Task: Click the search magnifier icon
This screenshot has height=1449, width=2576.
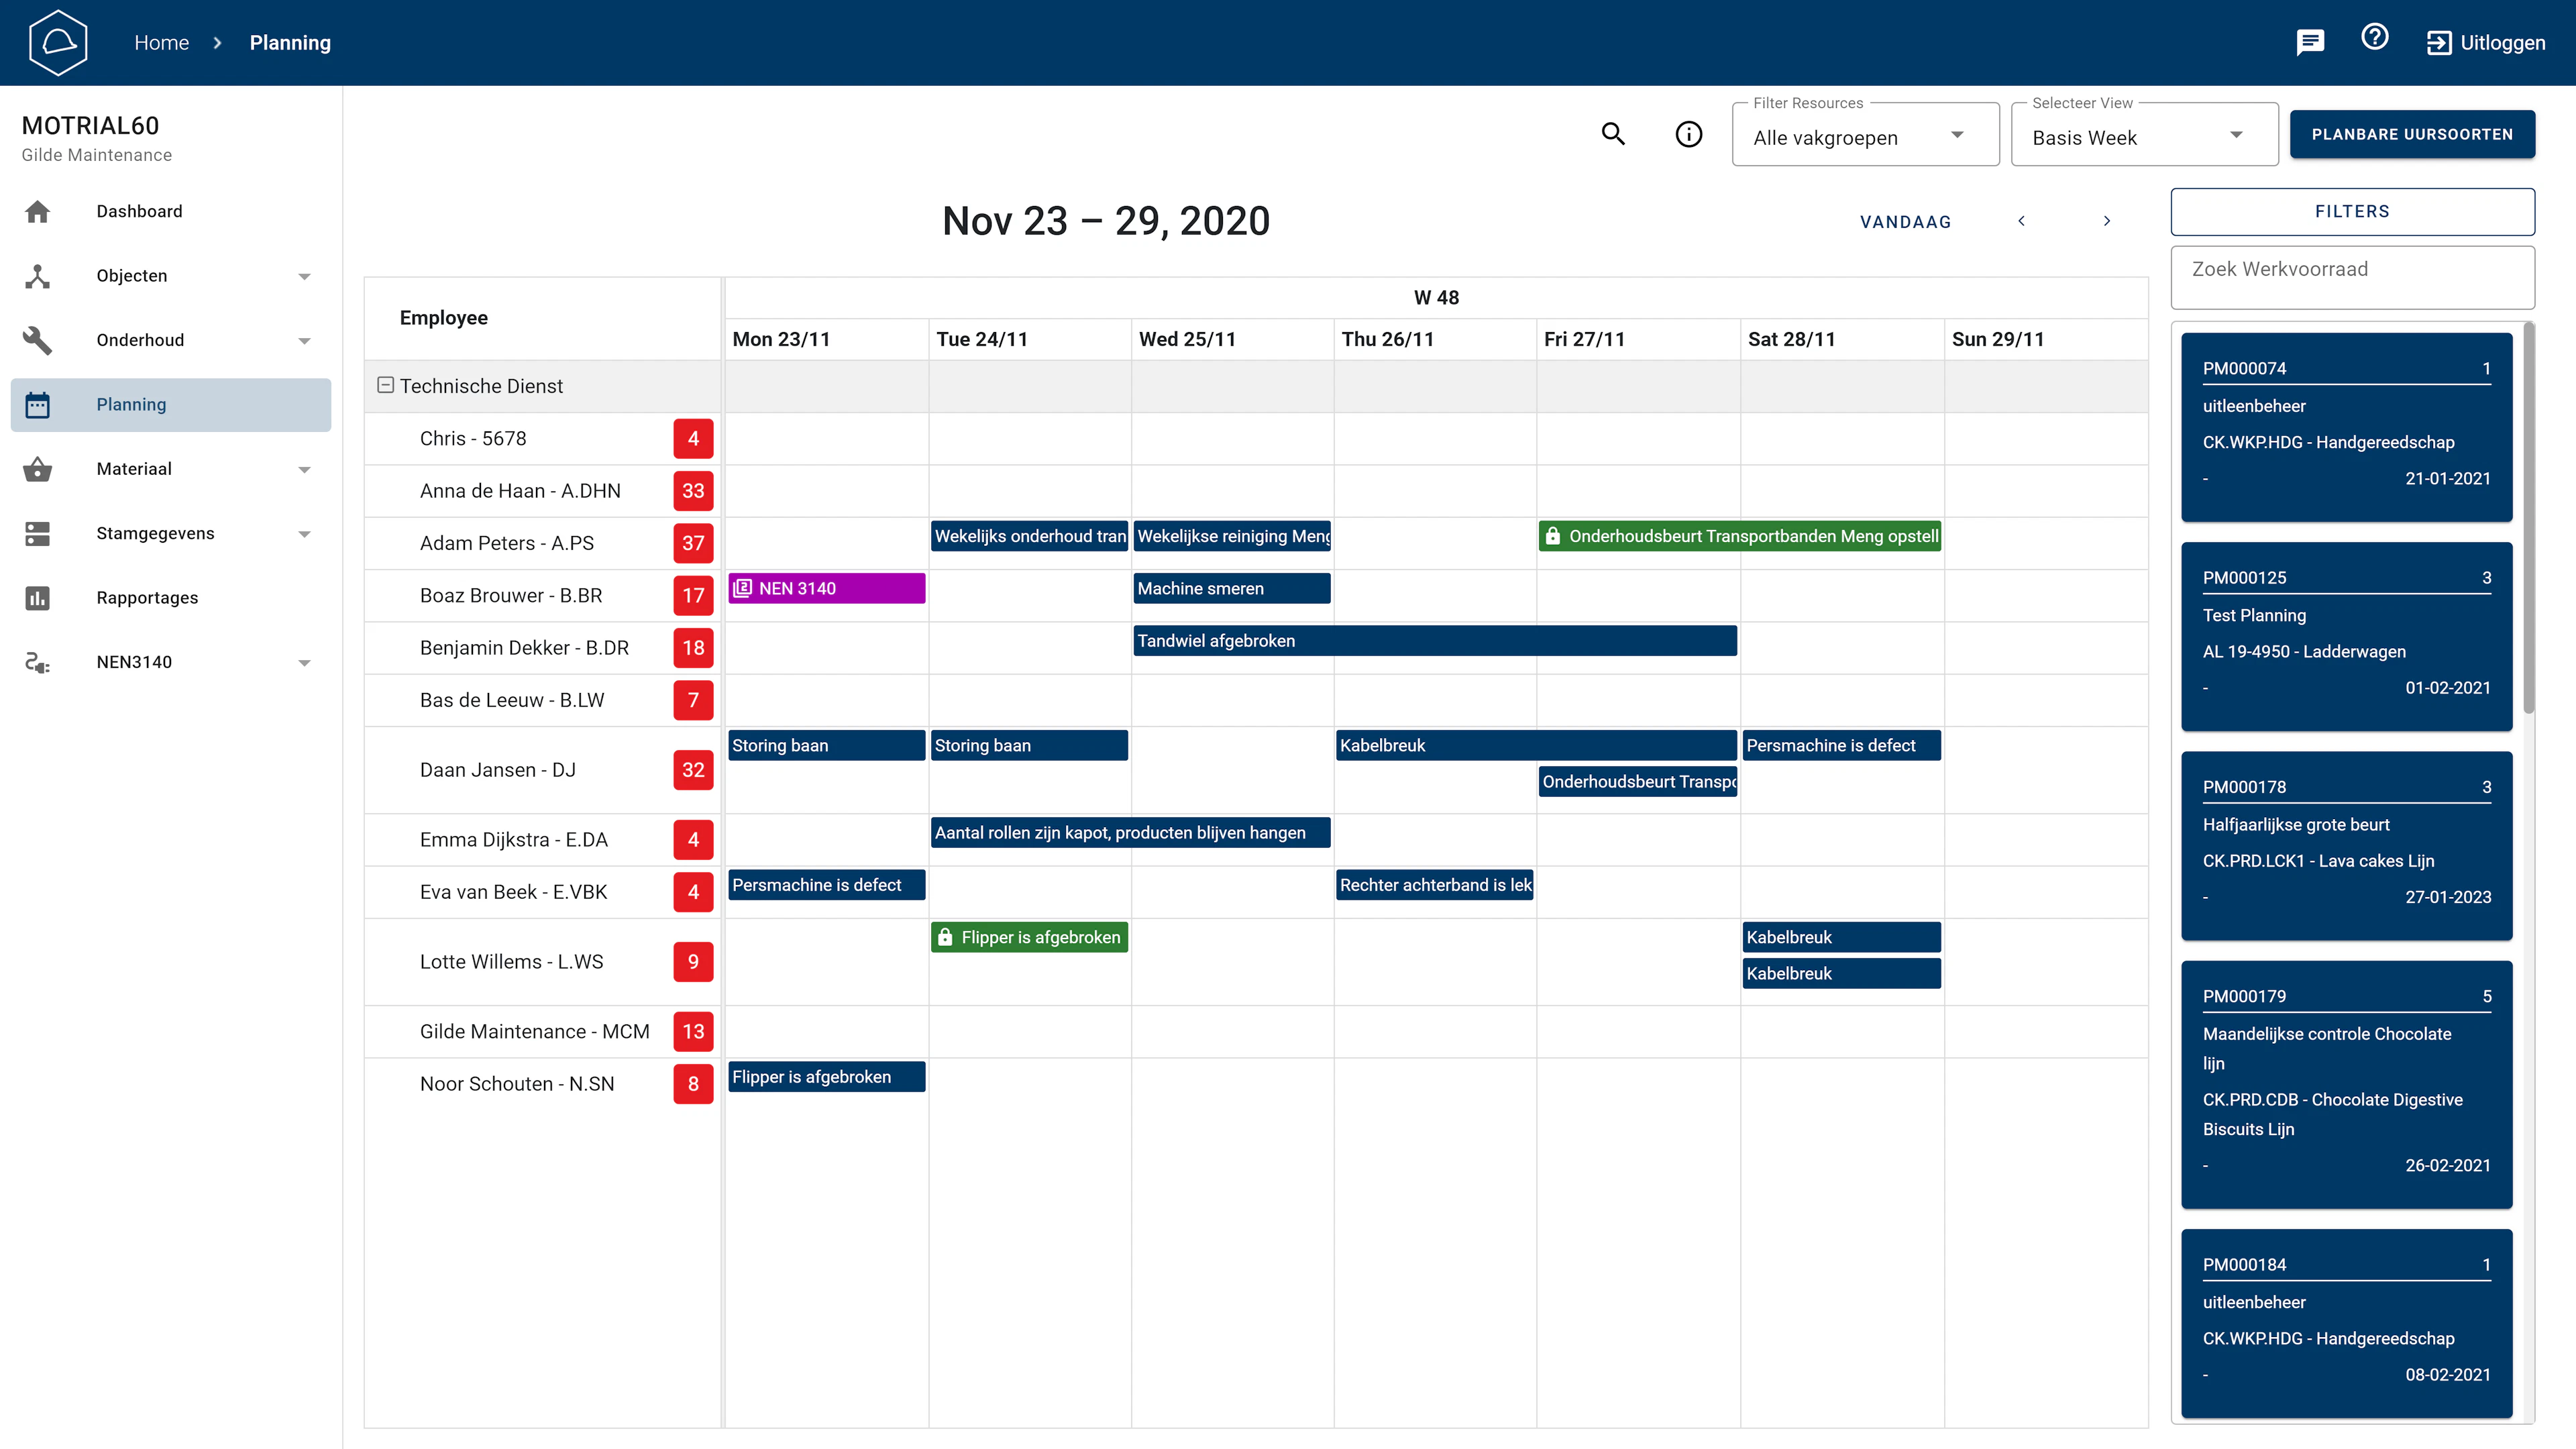Action: point(1613,134)
